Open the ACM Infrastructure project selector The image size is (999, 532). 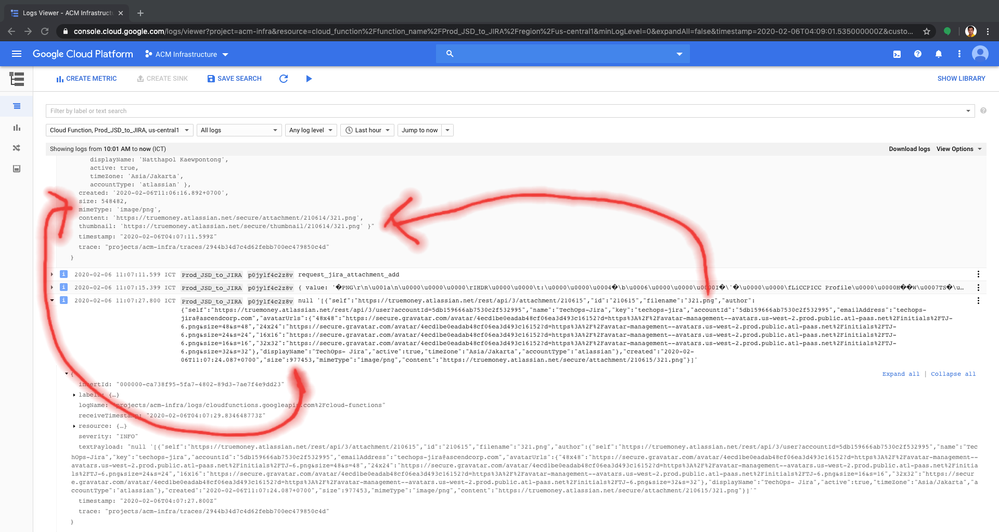[x=187, y=54]
